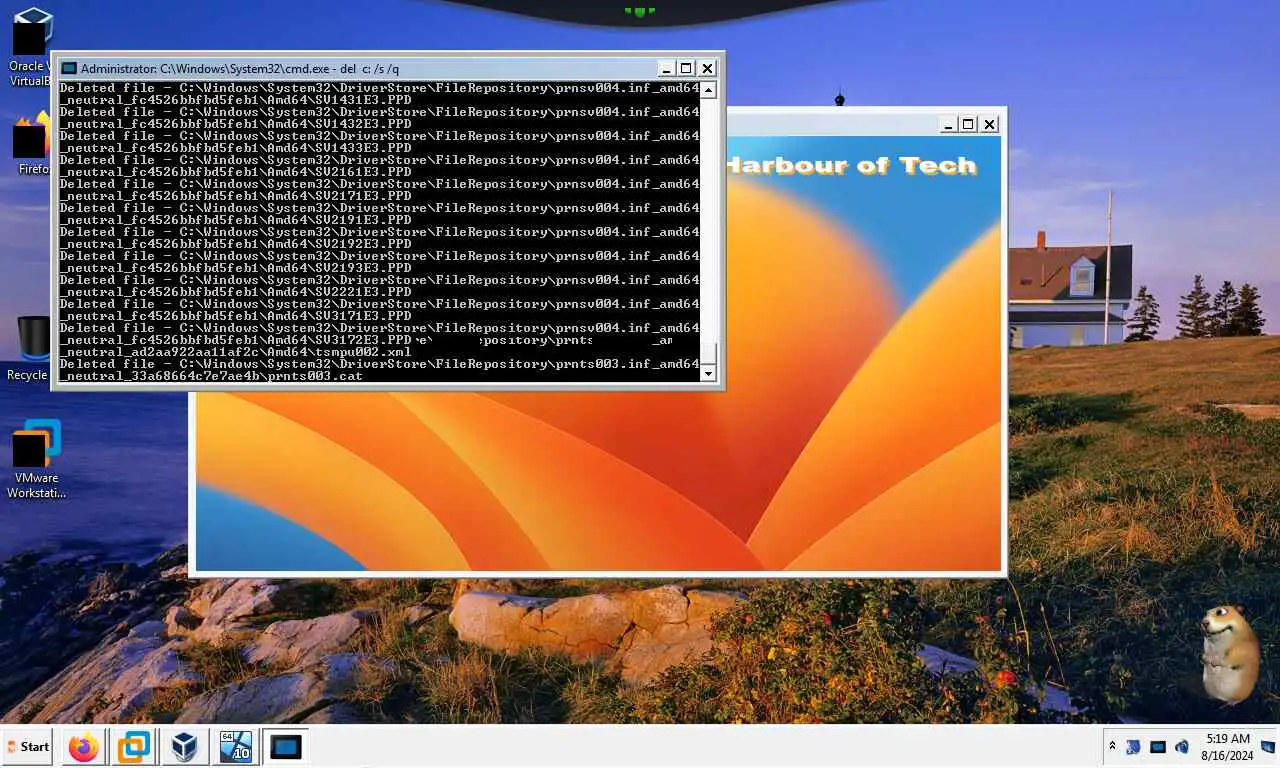This screenshot has width=1280, height=768.
Task: Open VMware Workstation taskbar icon
Action: coord(134,747)
